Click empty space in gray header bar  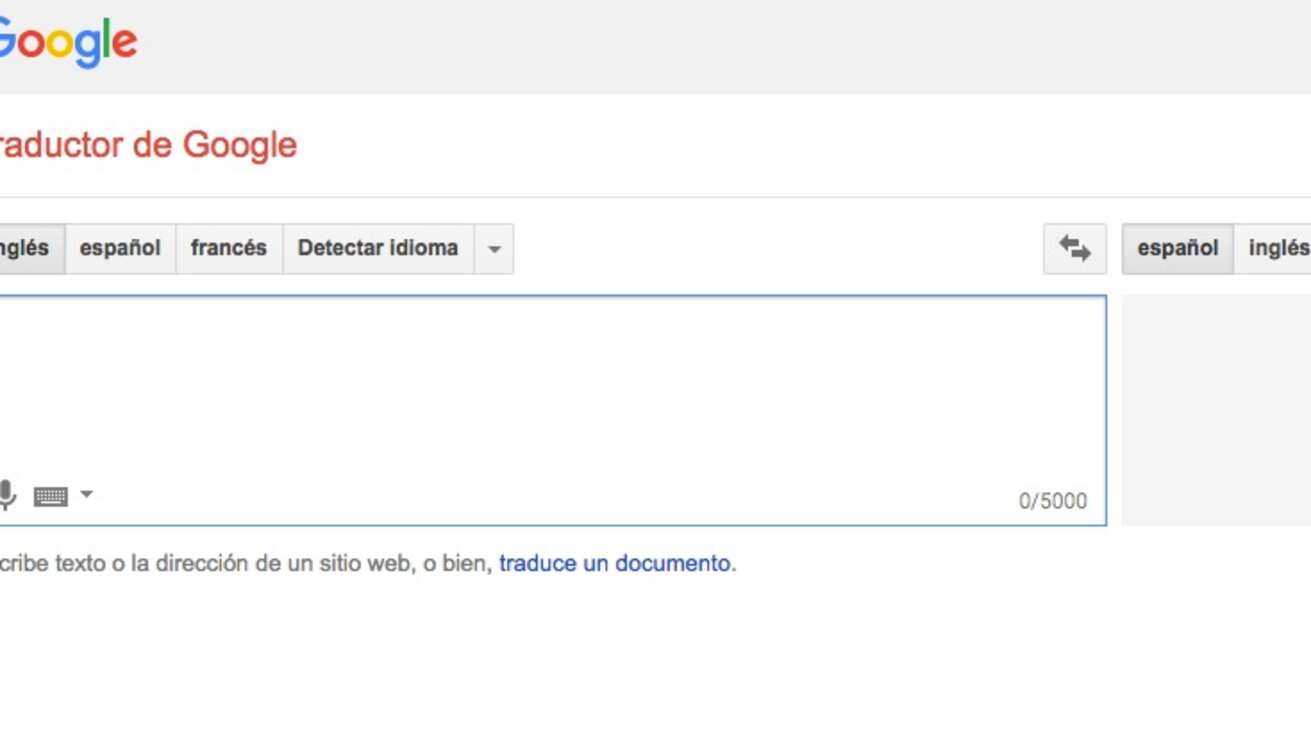coord(700,45)
